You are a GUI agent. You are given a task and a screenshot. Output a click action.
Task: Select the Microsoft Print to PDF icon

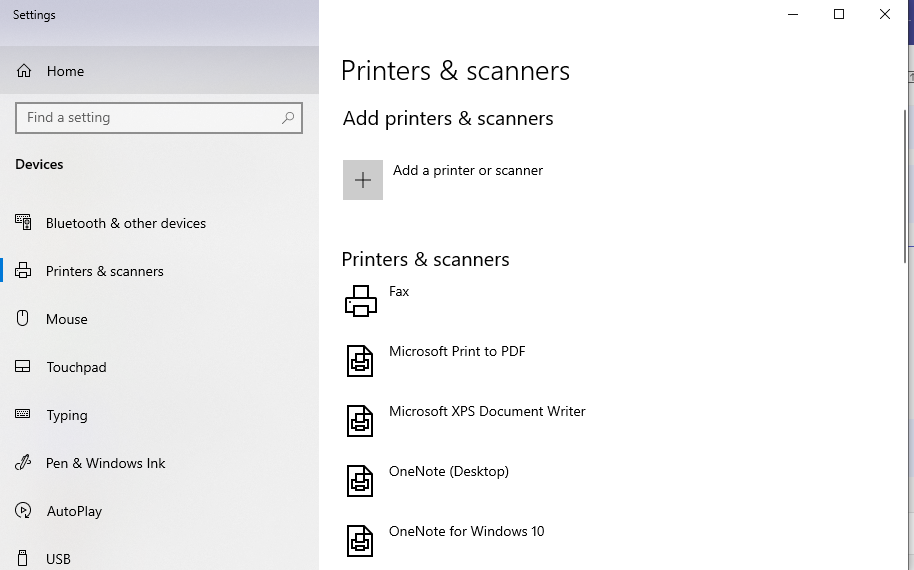pyautogui.click(x=360, y=361)
